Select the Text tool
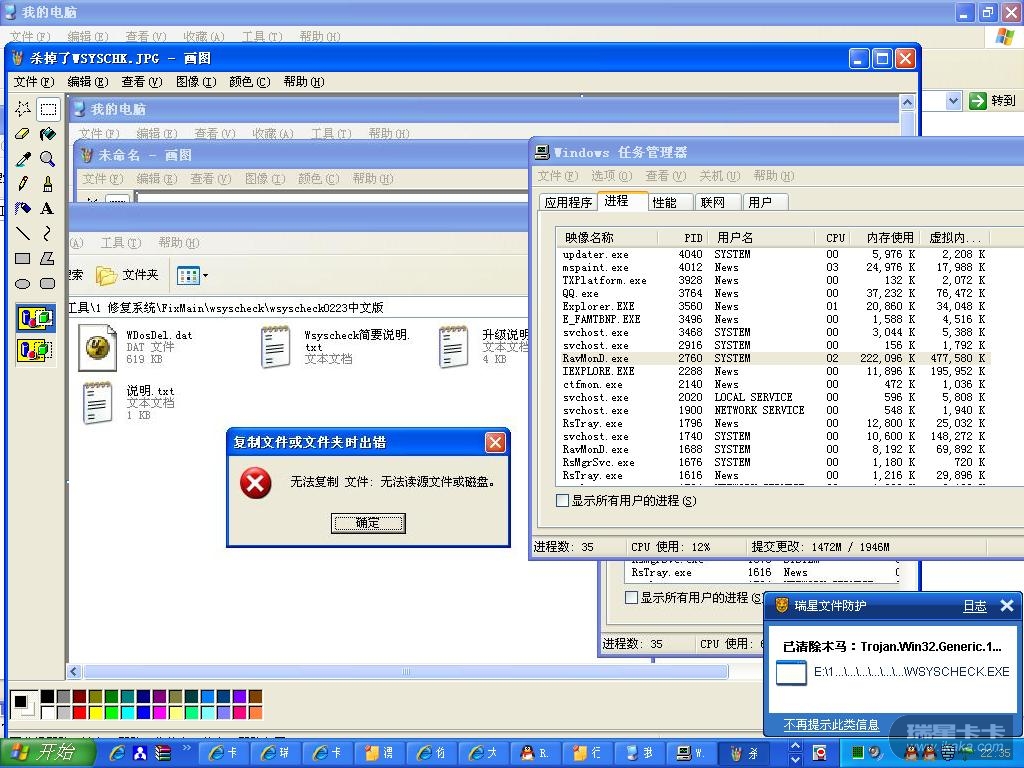 47,209
